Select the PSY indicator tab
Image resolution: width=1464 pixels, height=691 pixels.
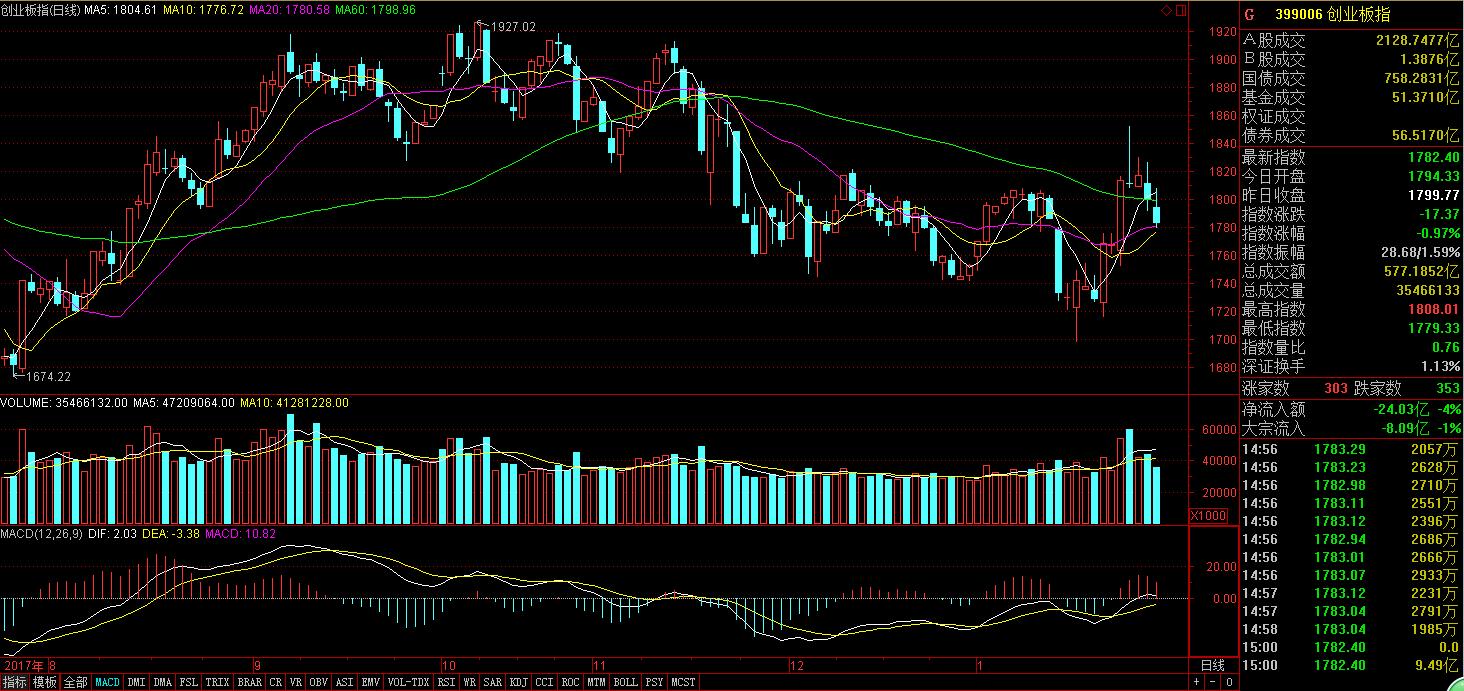point(654,682)
